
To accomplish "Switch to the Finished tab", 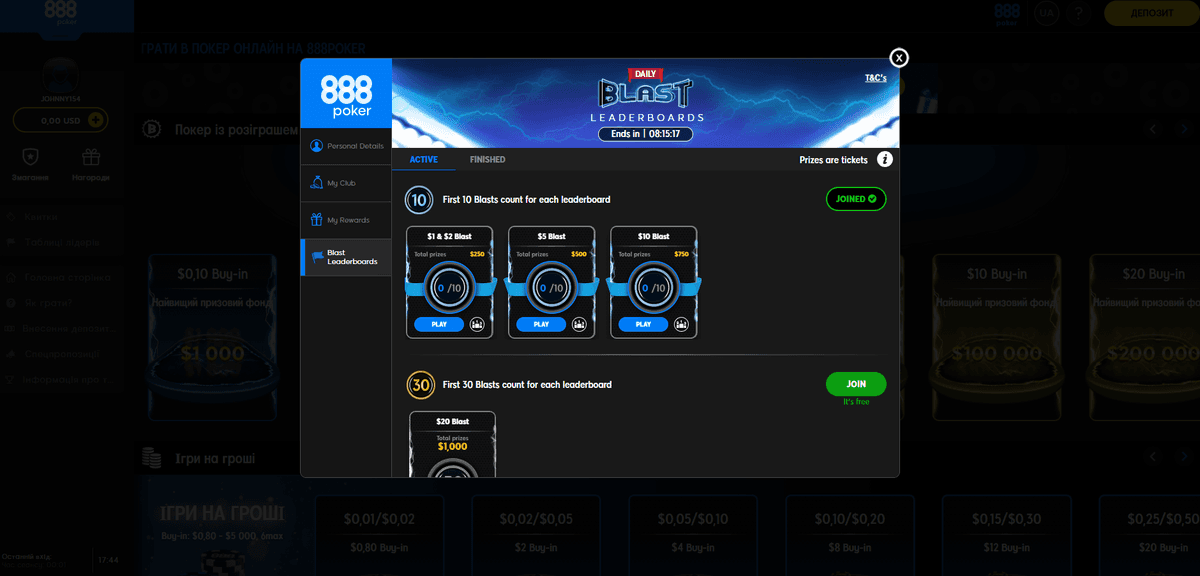I will coord(488,160).
